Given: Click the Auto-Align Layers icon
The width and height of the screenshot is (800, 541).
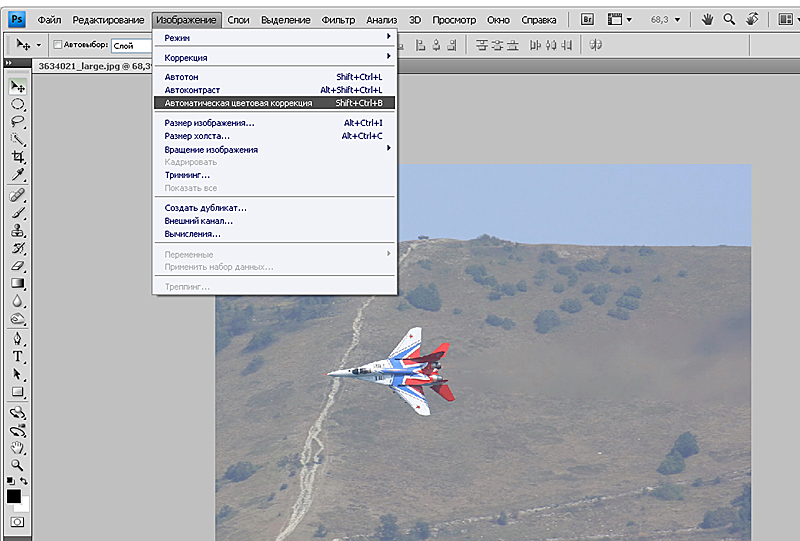Looking at the screenshot, I should [595, 45].
